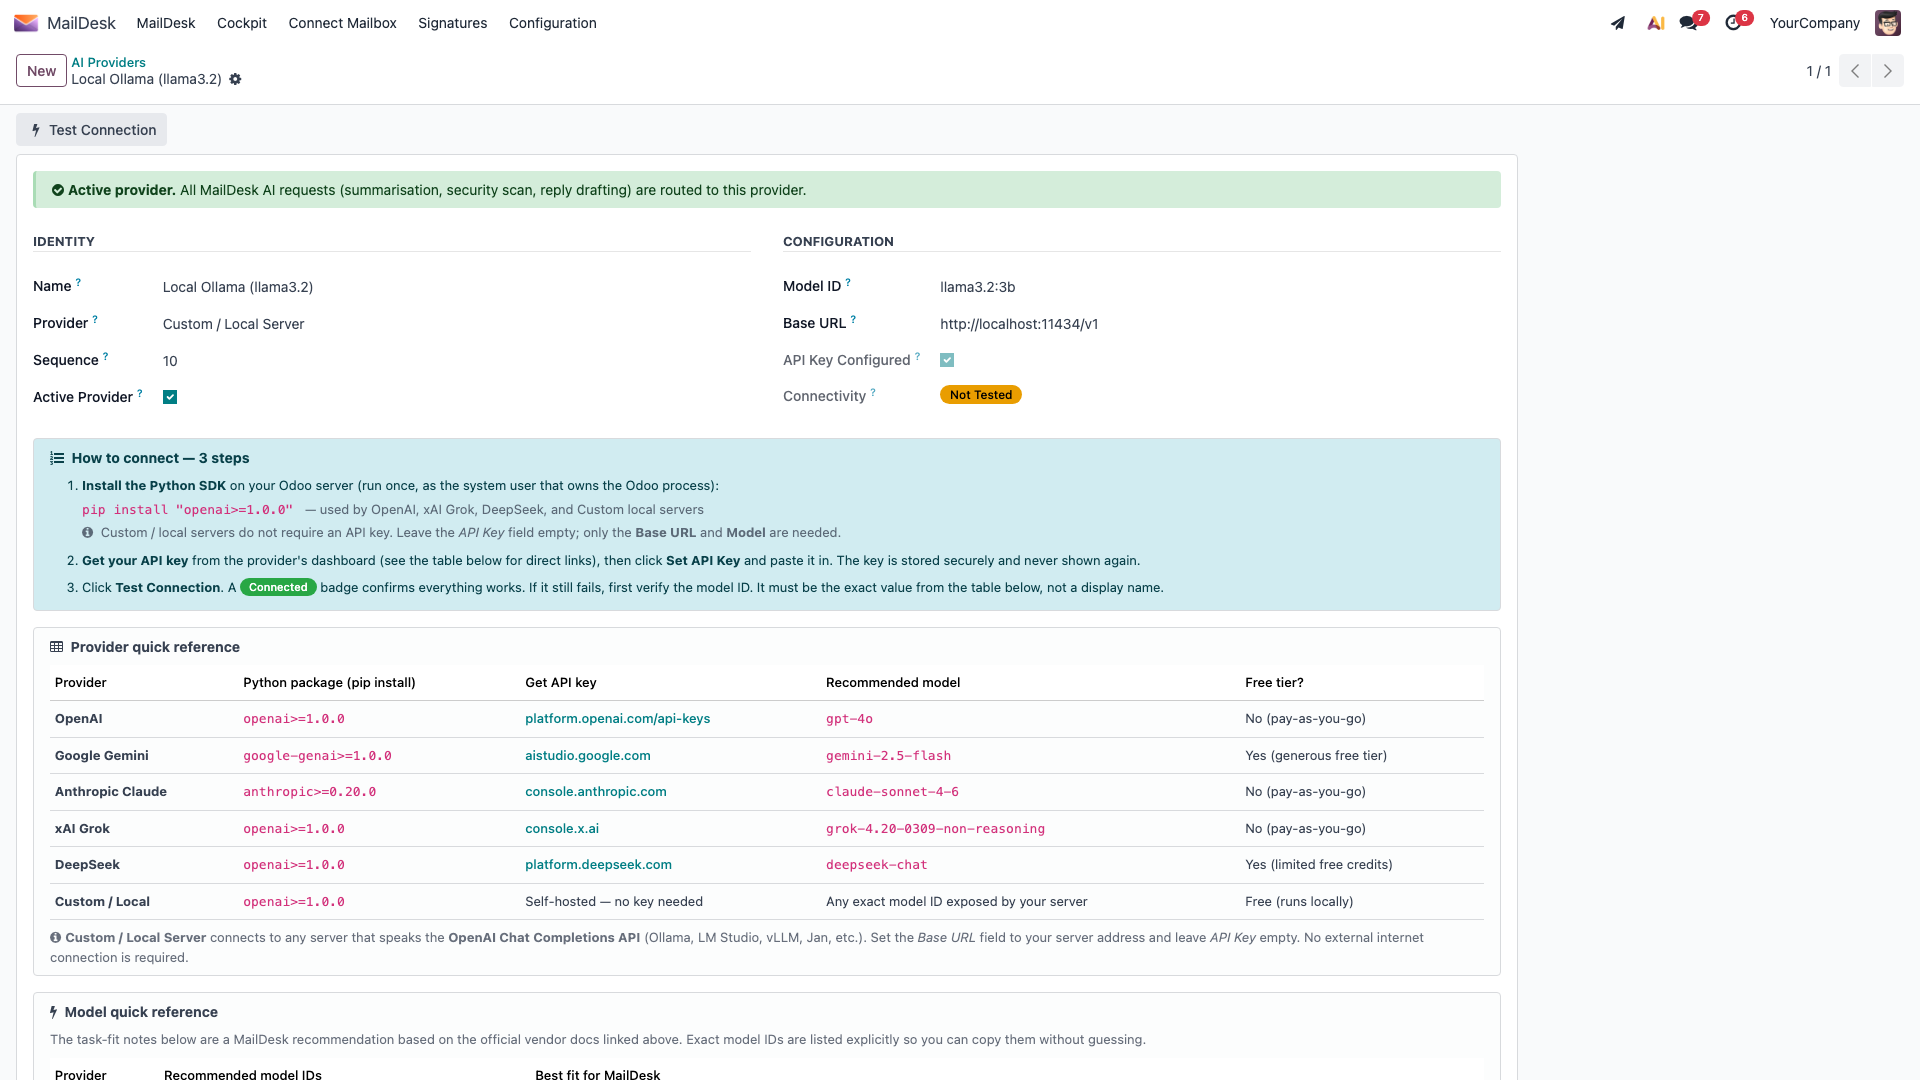Toggle the Active Provider checkbox
Viewport: 1920px width, 1080px height.
(170, 397)
